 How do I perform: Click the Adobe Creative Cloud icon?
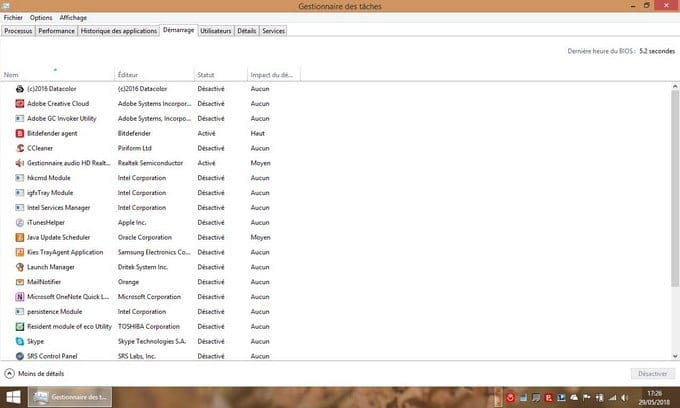(20, 104)
